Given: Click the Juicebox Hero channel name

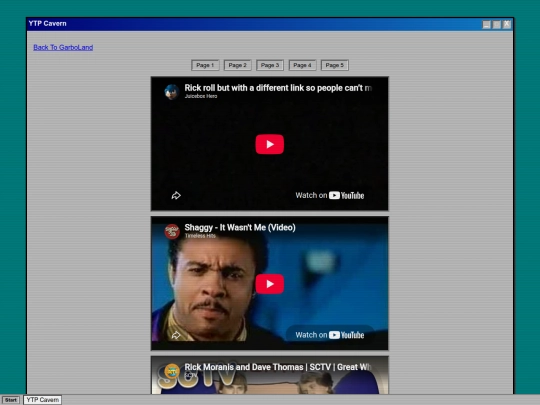Looking at the screenshot, I should [201, 96].
